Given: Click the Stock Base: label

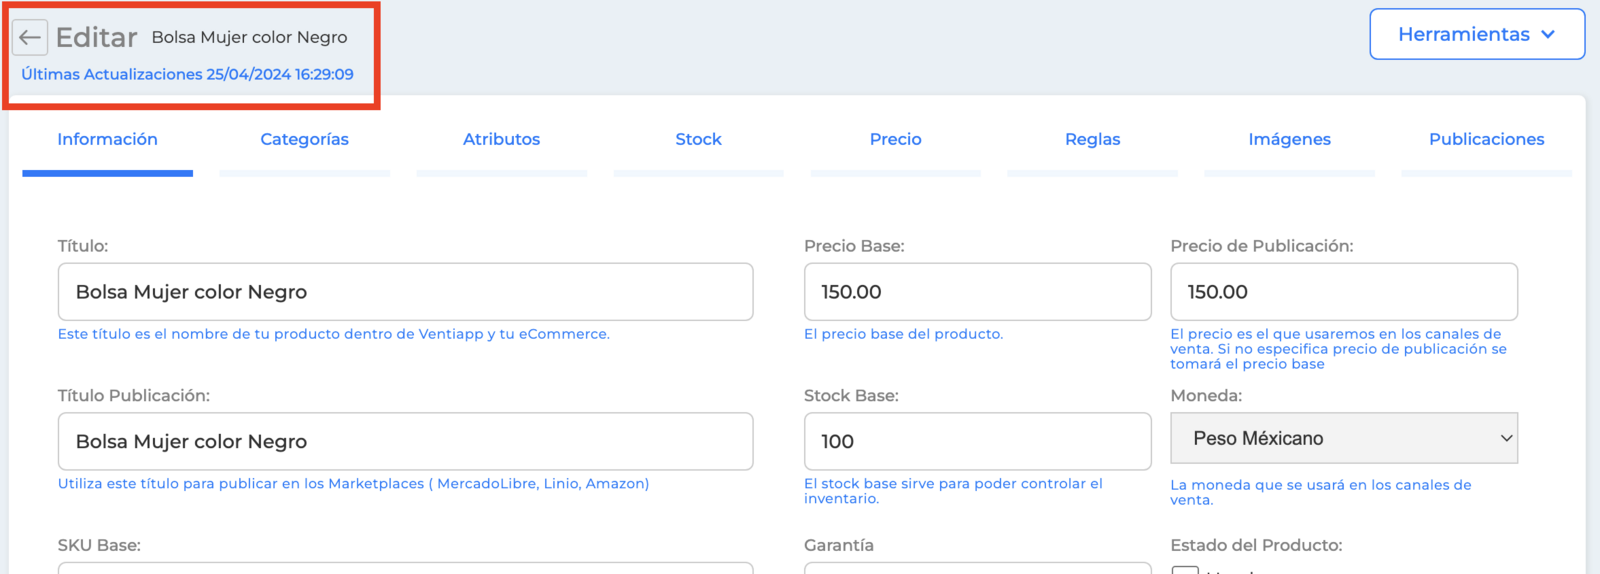Looking at the screenshot, I should (851, 396).
